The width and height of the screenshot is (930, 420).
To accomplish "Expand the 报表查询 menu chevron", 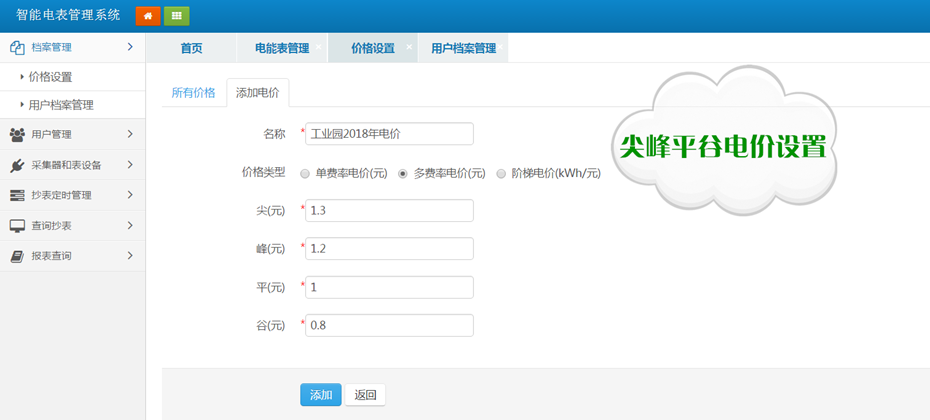I will click(x=130, y=256).
